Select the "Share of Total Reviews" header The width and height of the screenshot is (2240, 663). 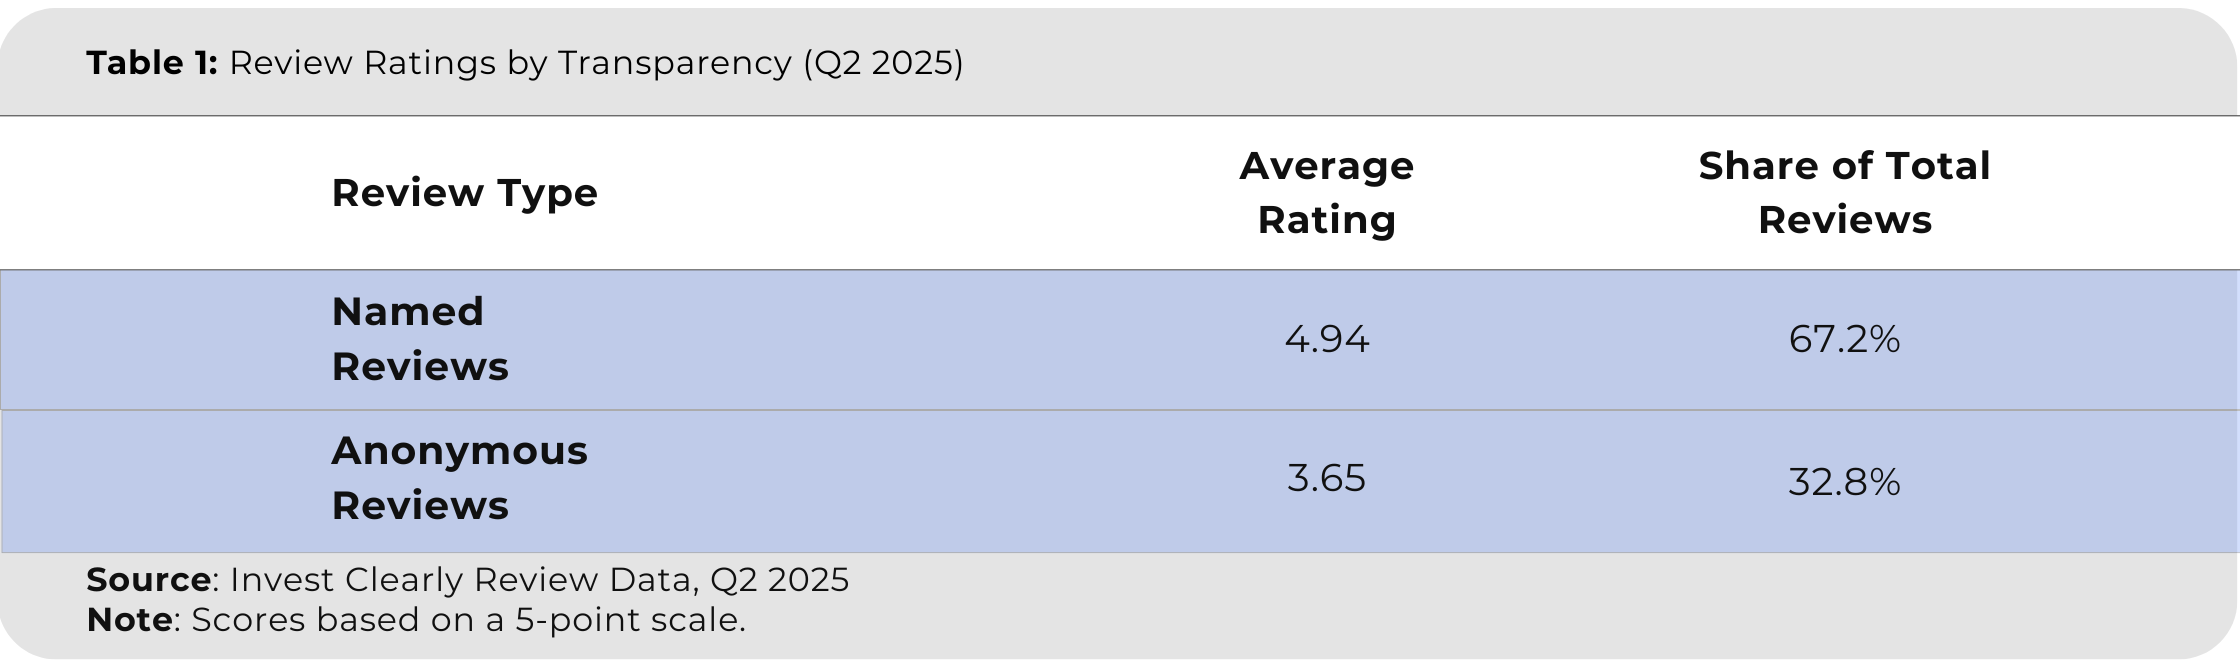1844,193
